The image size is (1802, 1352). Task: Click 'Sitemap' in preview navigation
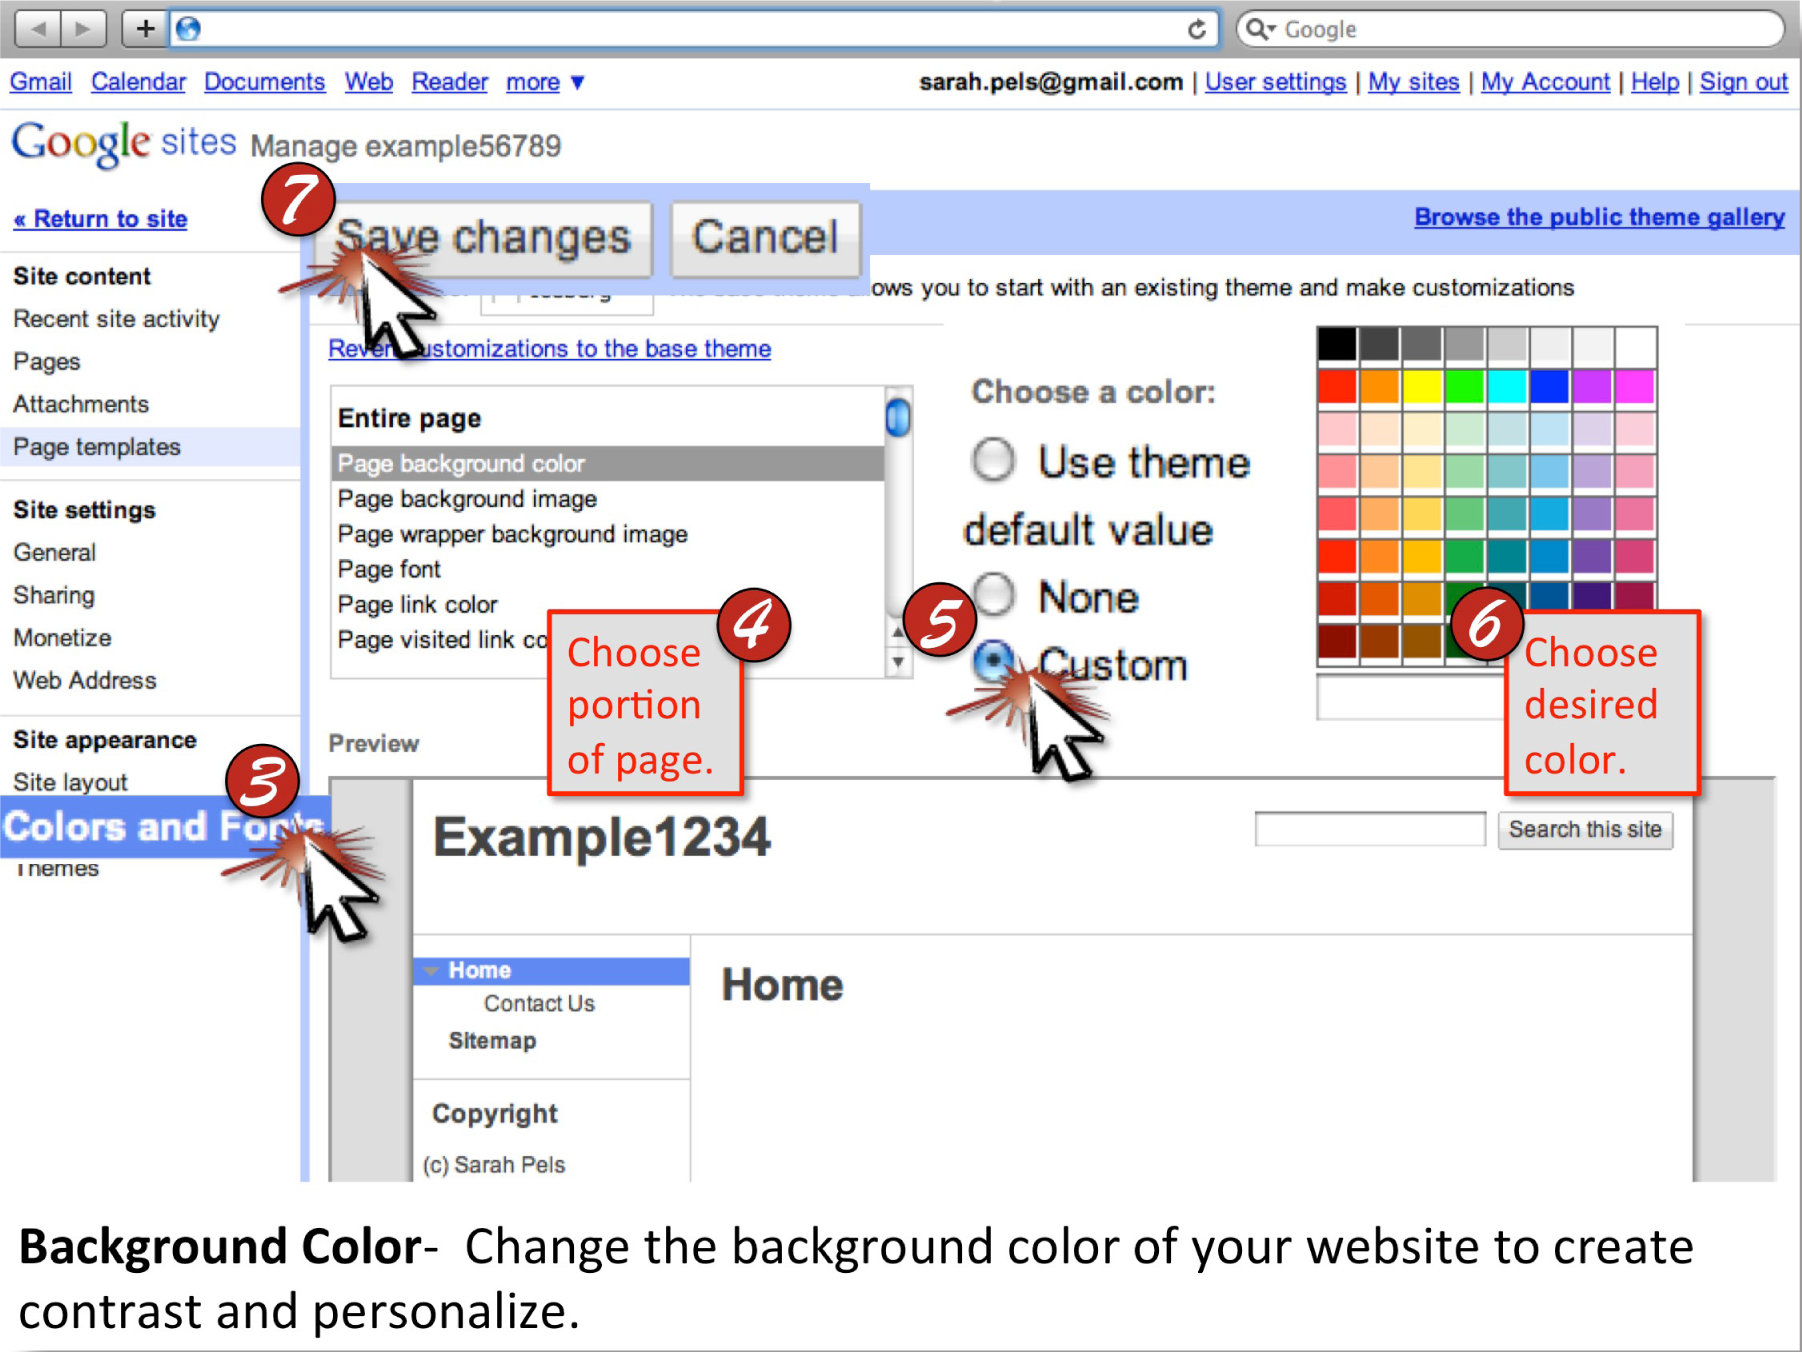point(492,1041)
